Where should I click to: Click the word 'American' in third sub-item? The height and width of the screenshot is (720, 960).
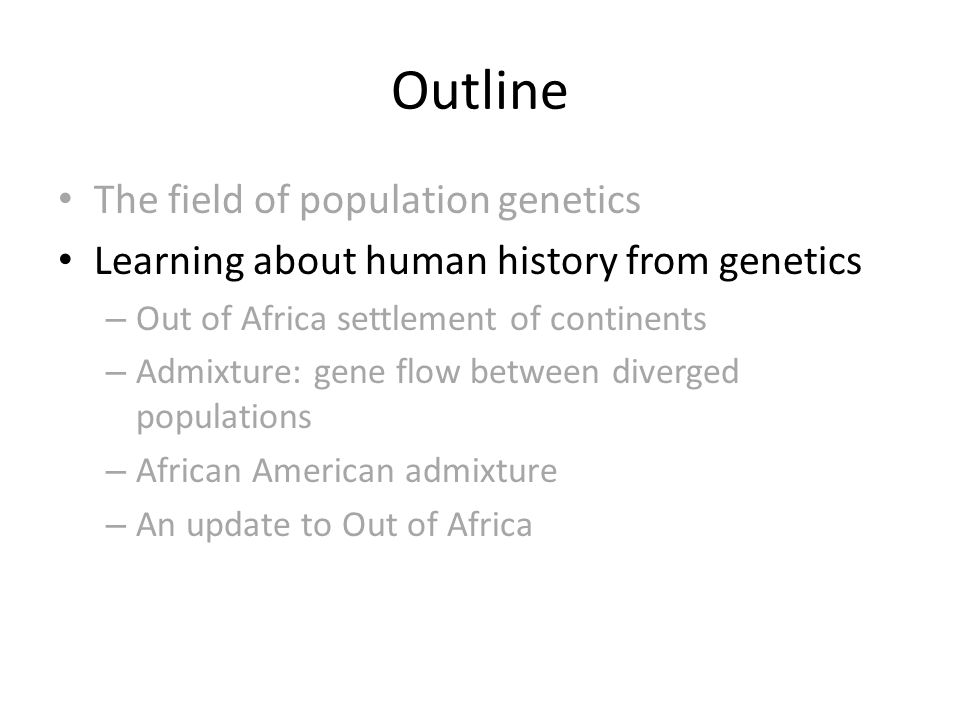point(322,471)
